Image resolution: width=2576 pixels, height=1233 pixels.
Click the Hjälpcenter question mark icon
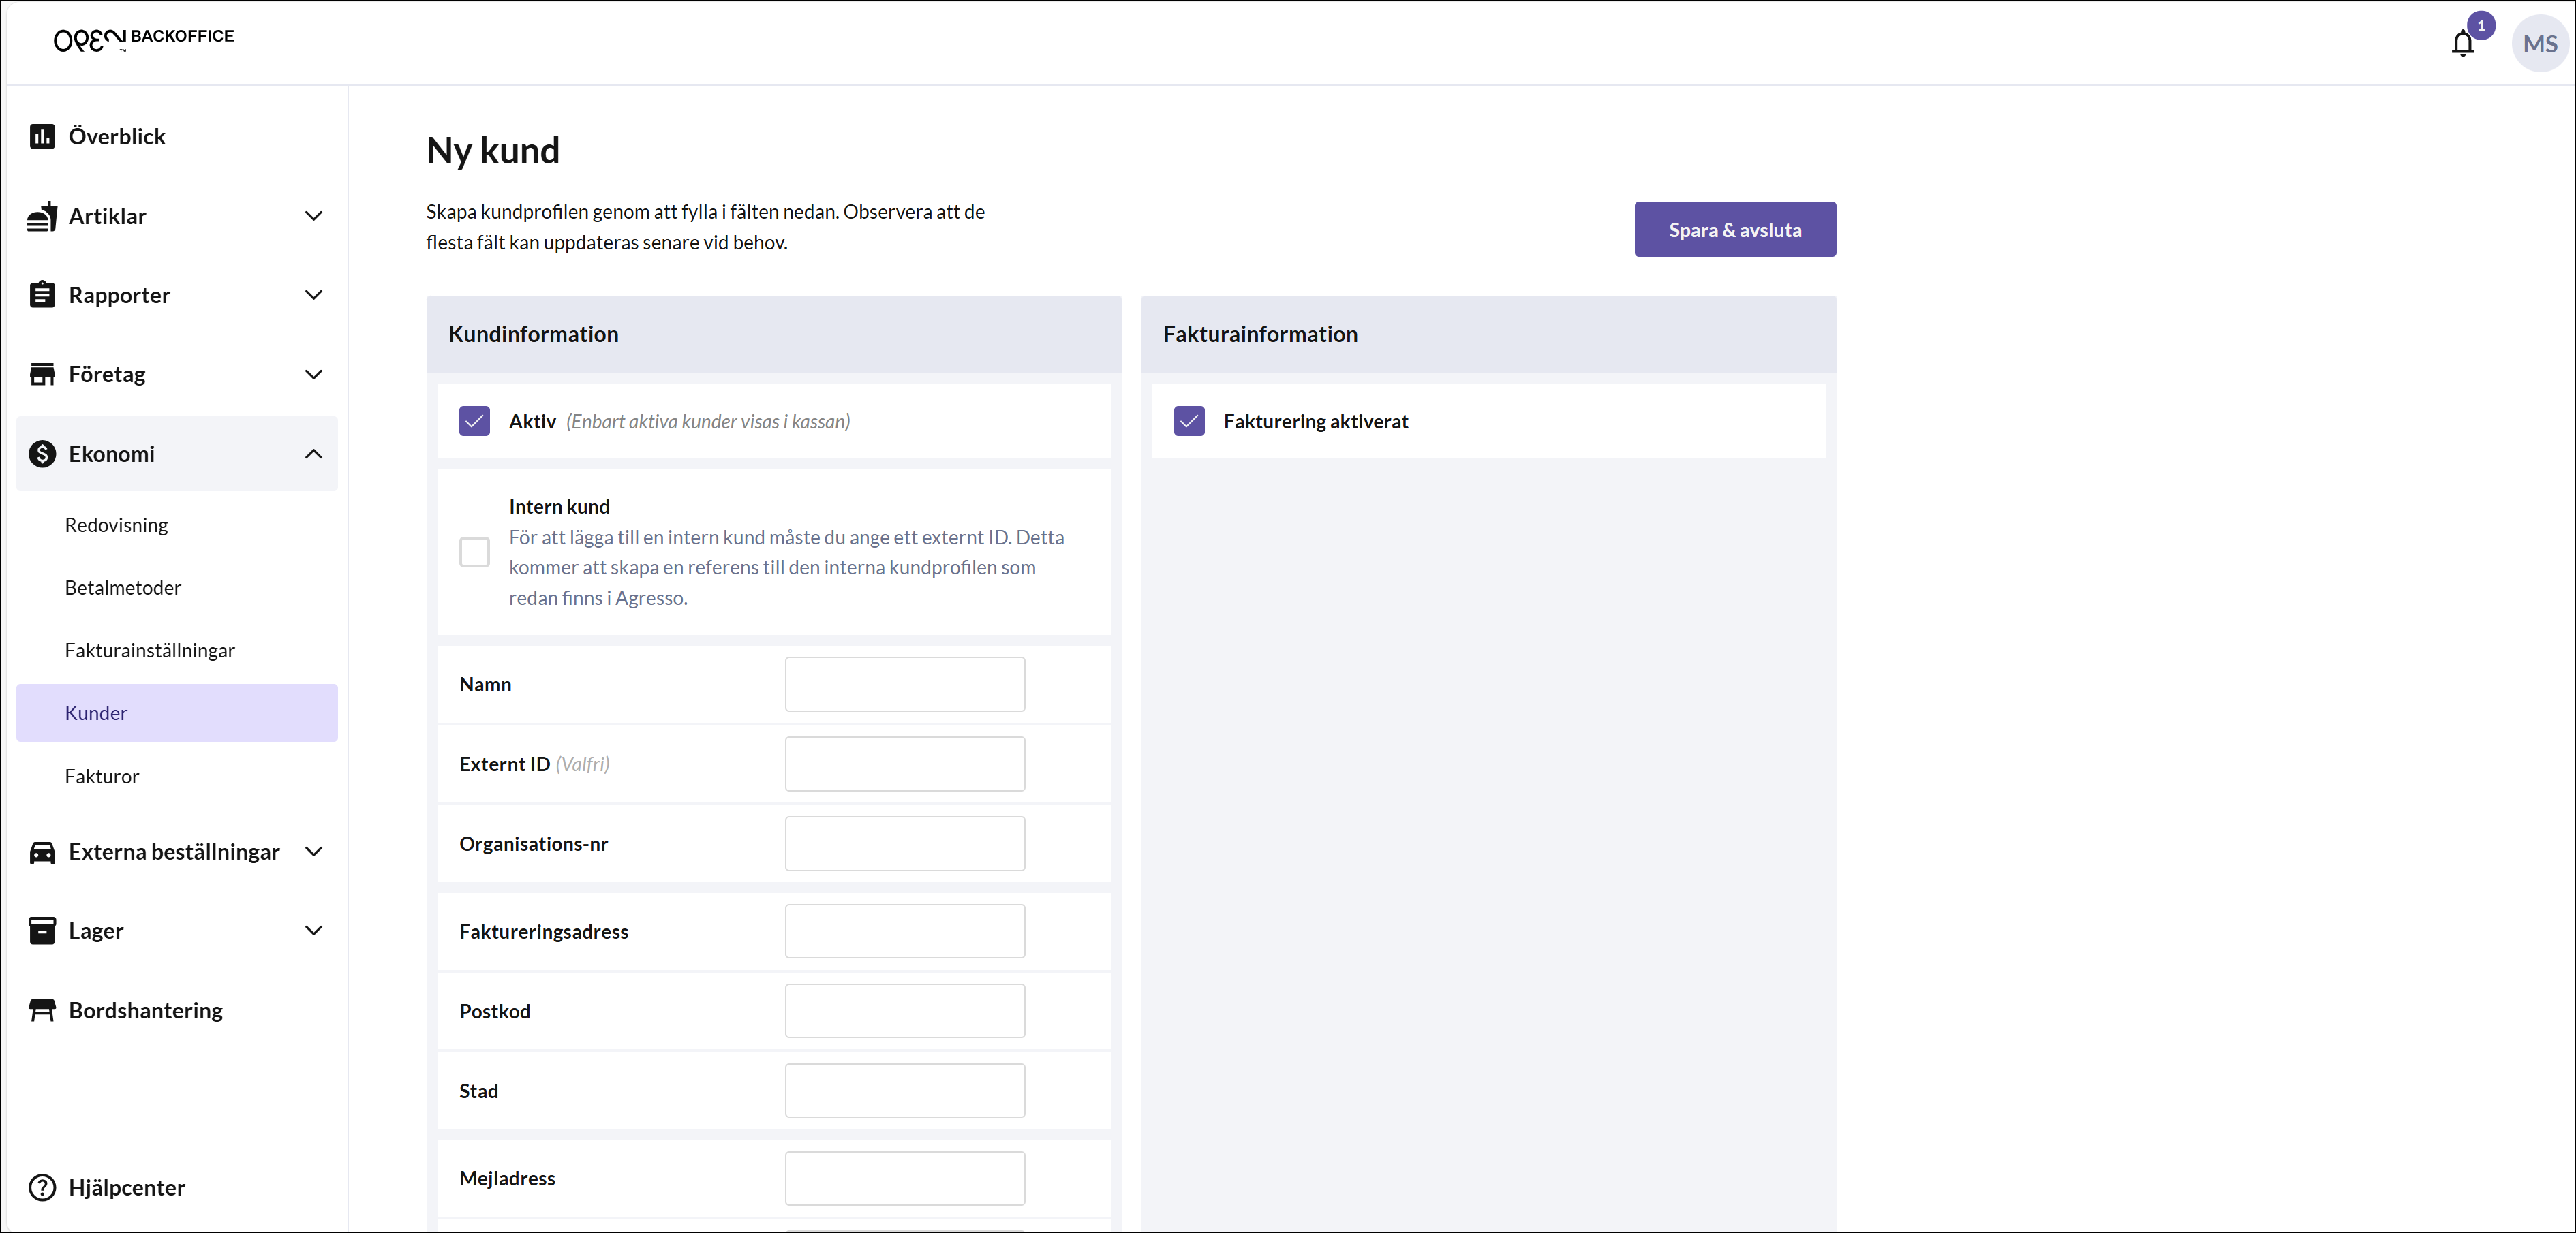tap(42, 1187)
